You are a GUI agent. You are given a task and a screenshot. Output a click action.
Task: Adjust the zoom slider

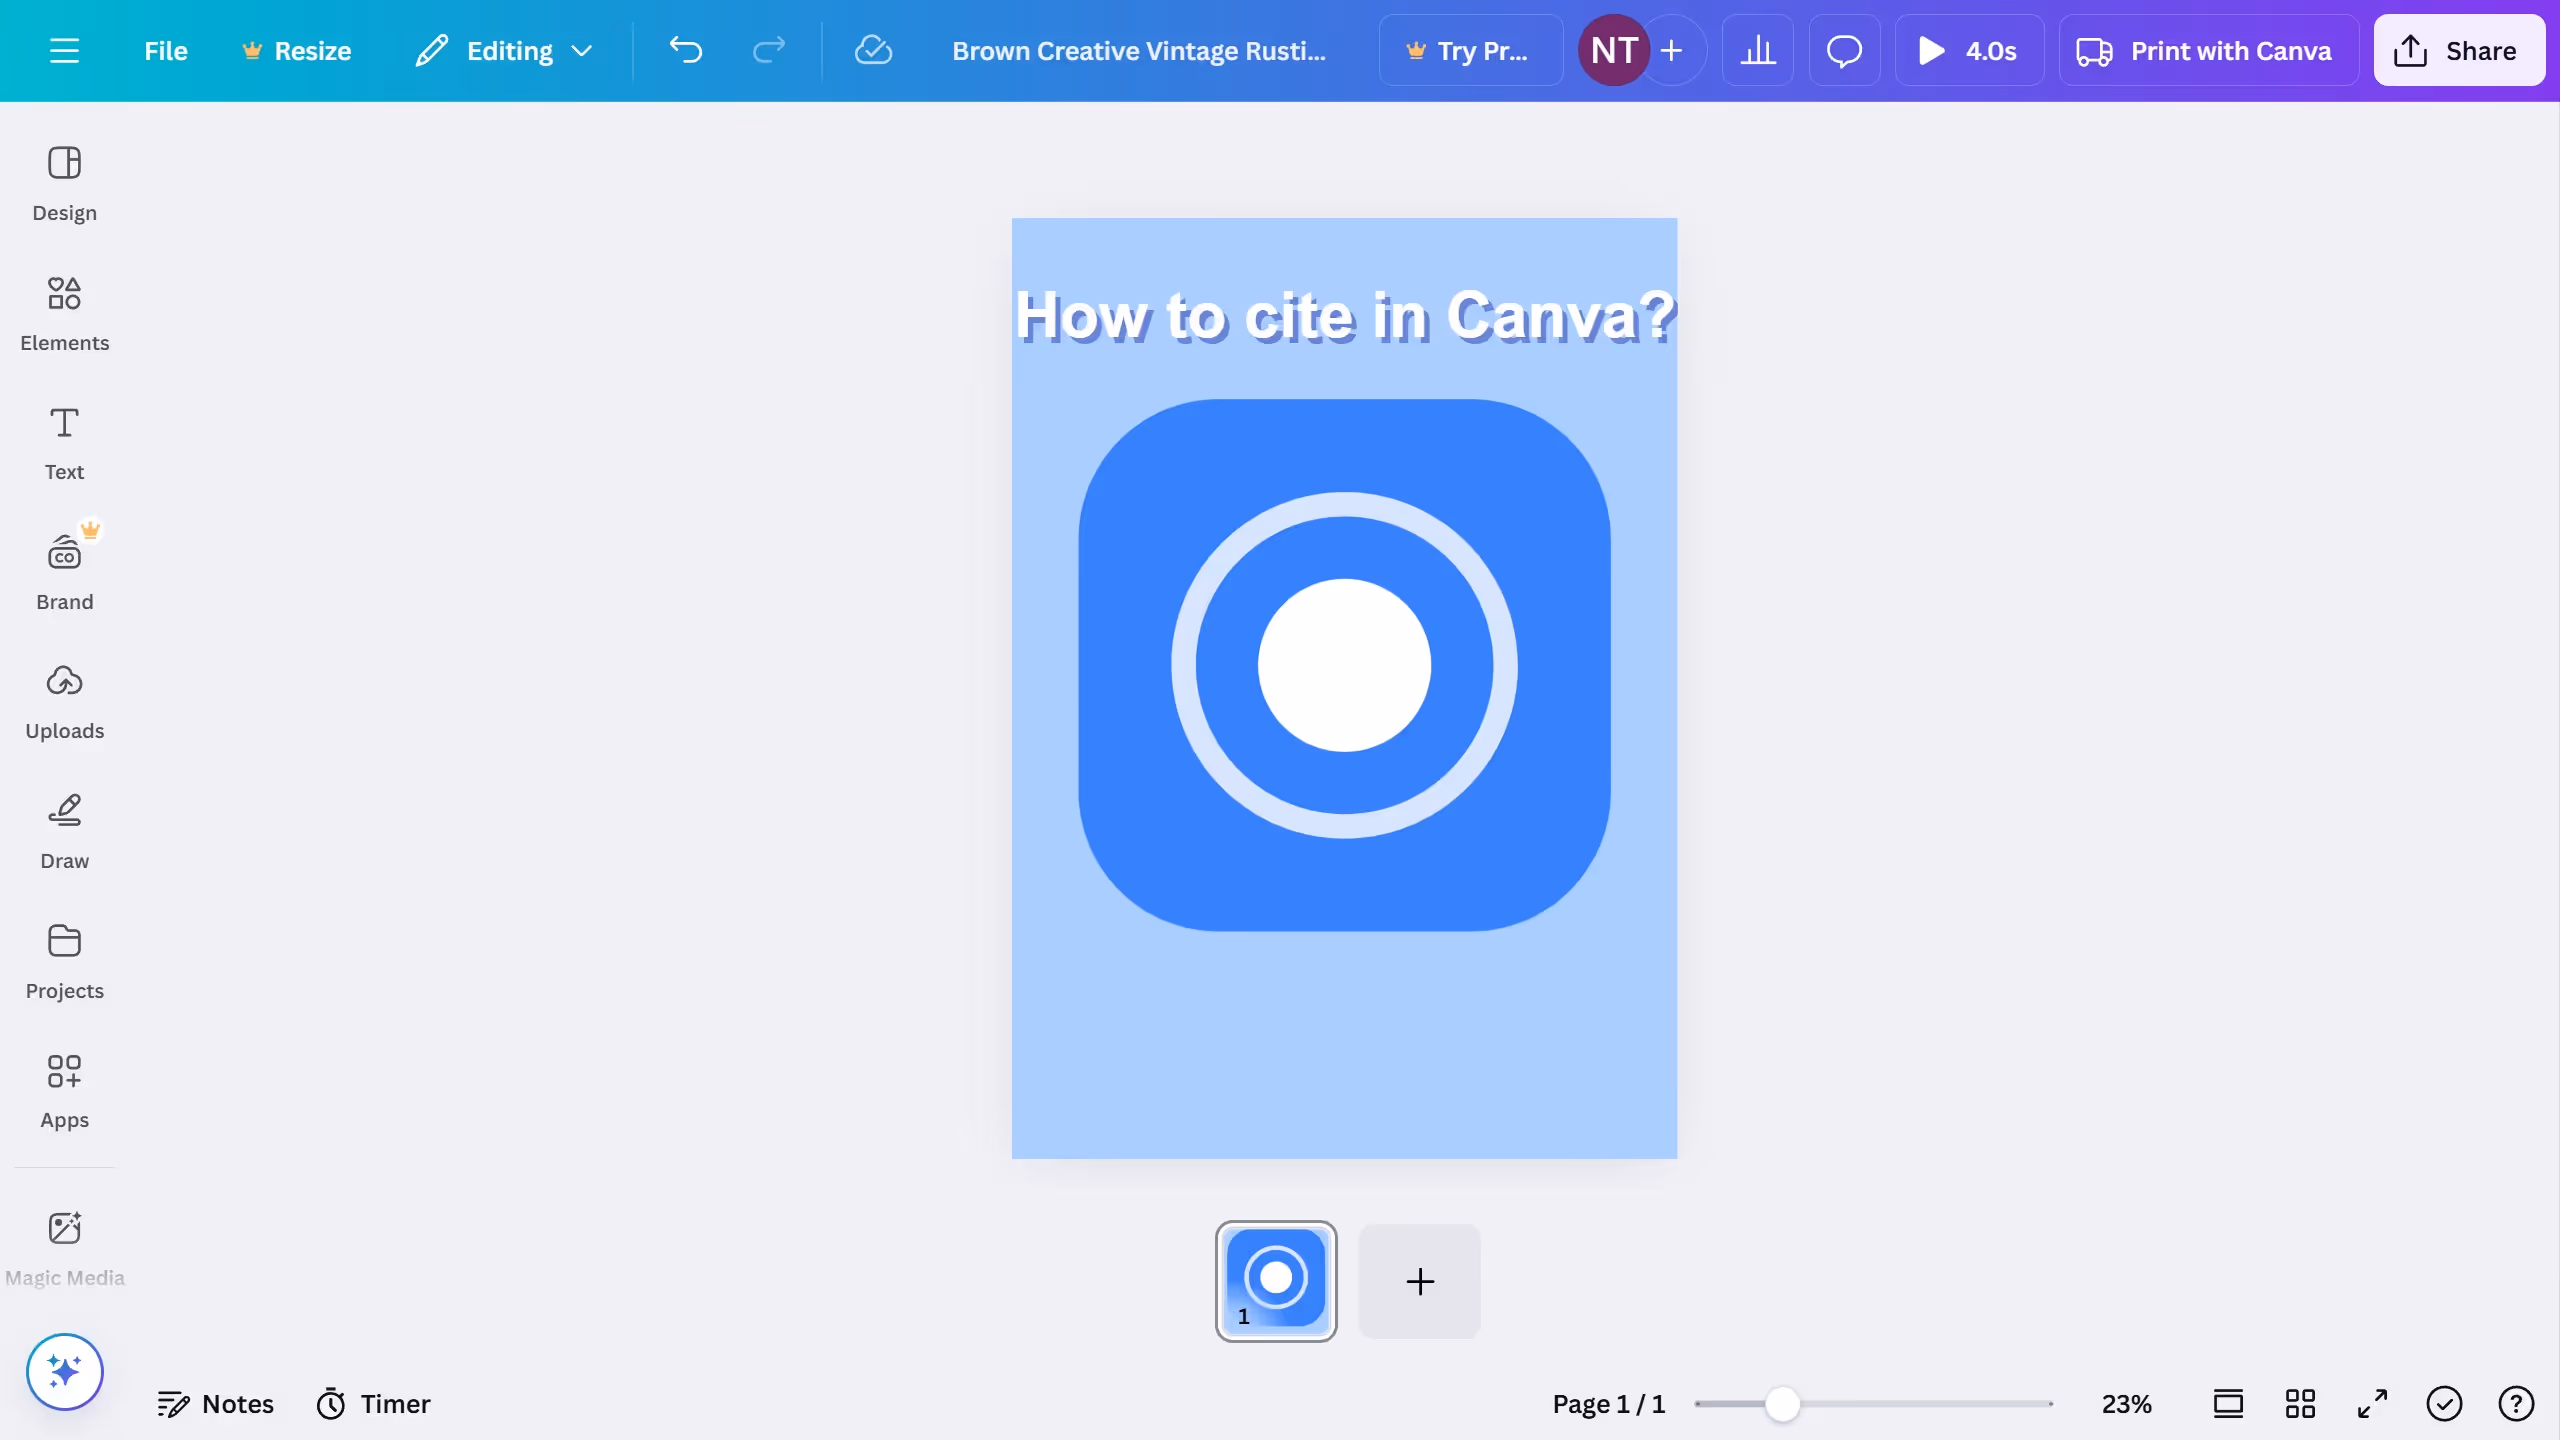(x=1781, y=1403)
